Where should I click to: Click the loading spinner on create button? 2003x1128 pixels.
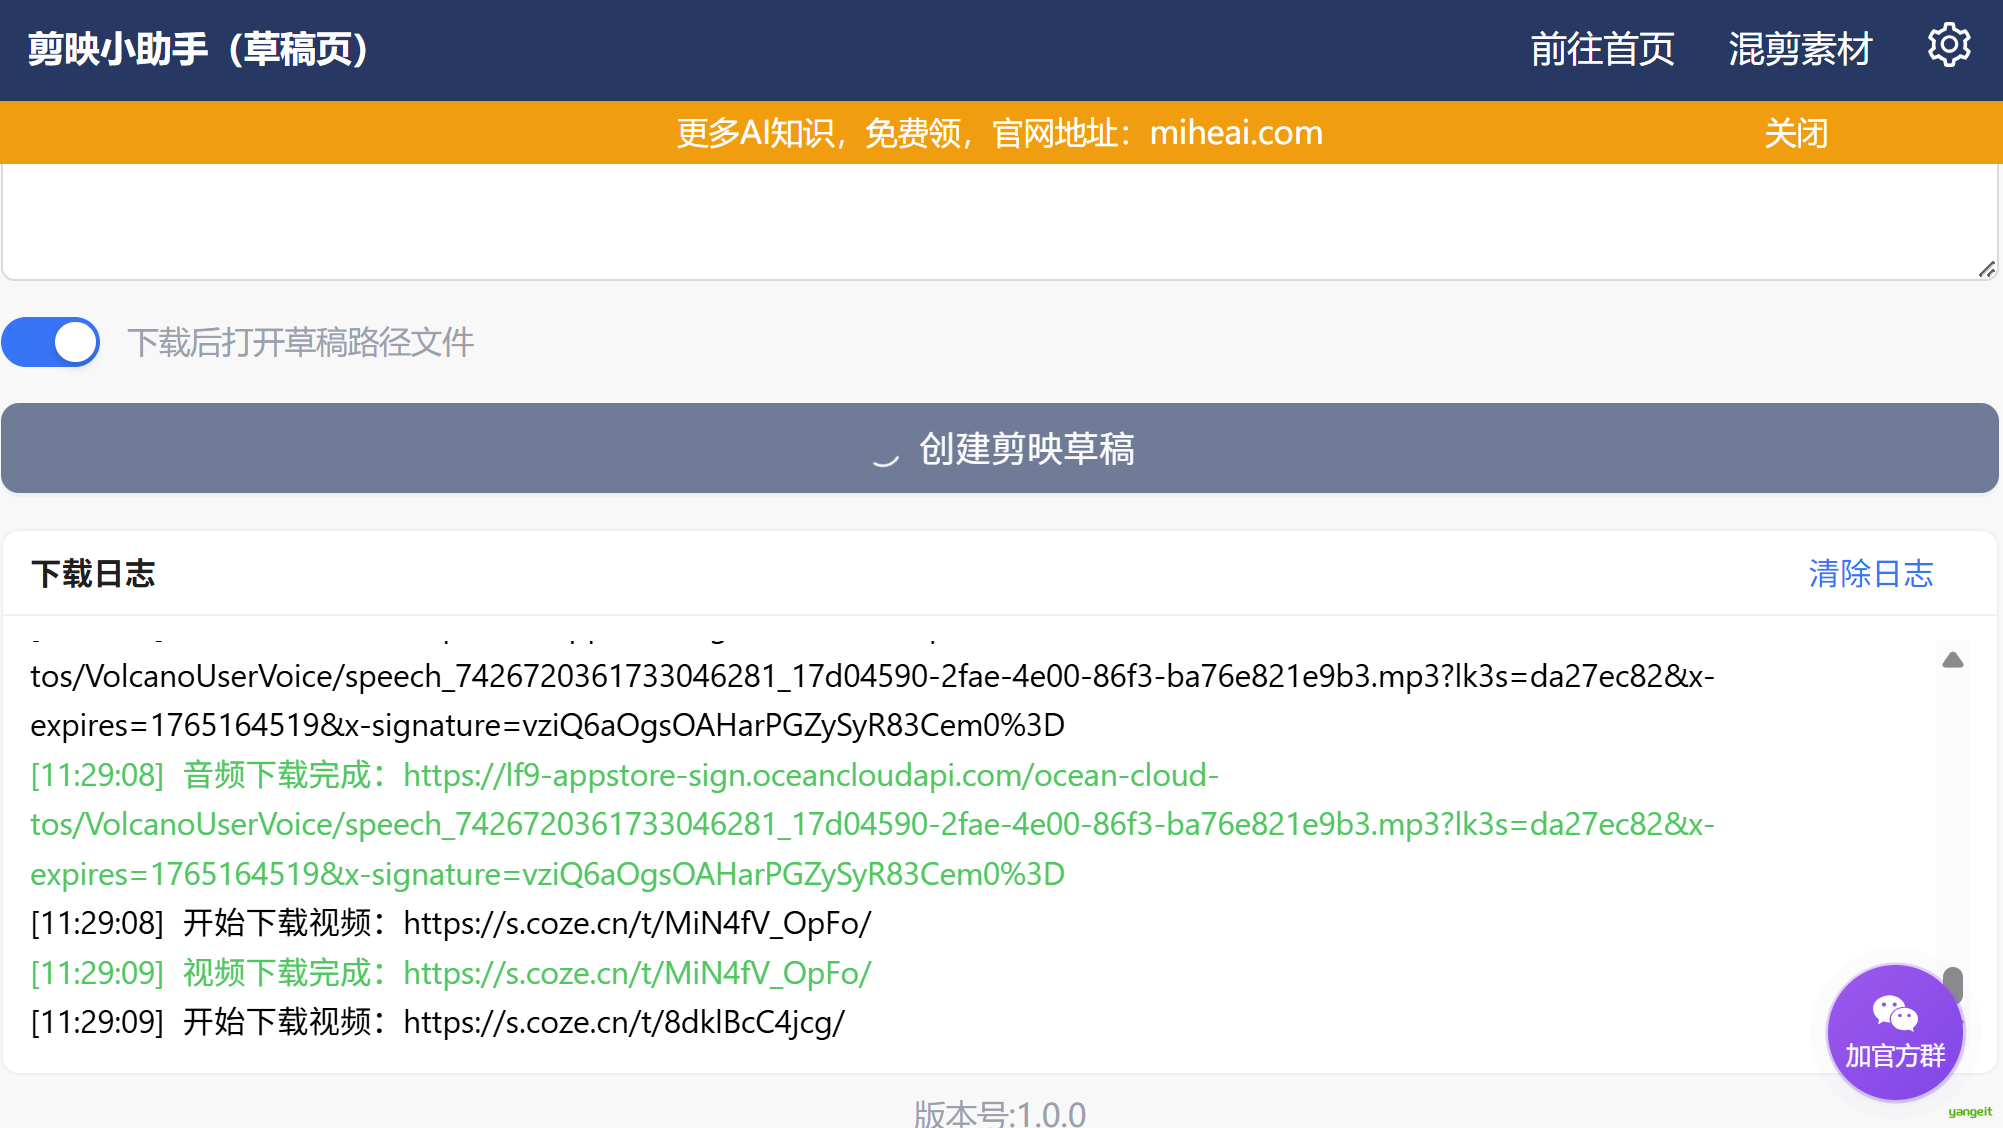point(885,453)
